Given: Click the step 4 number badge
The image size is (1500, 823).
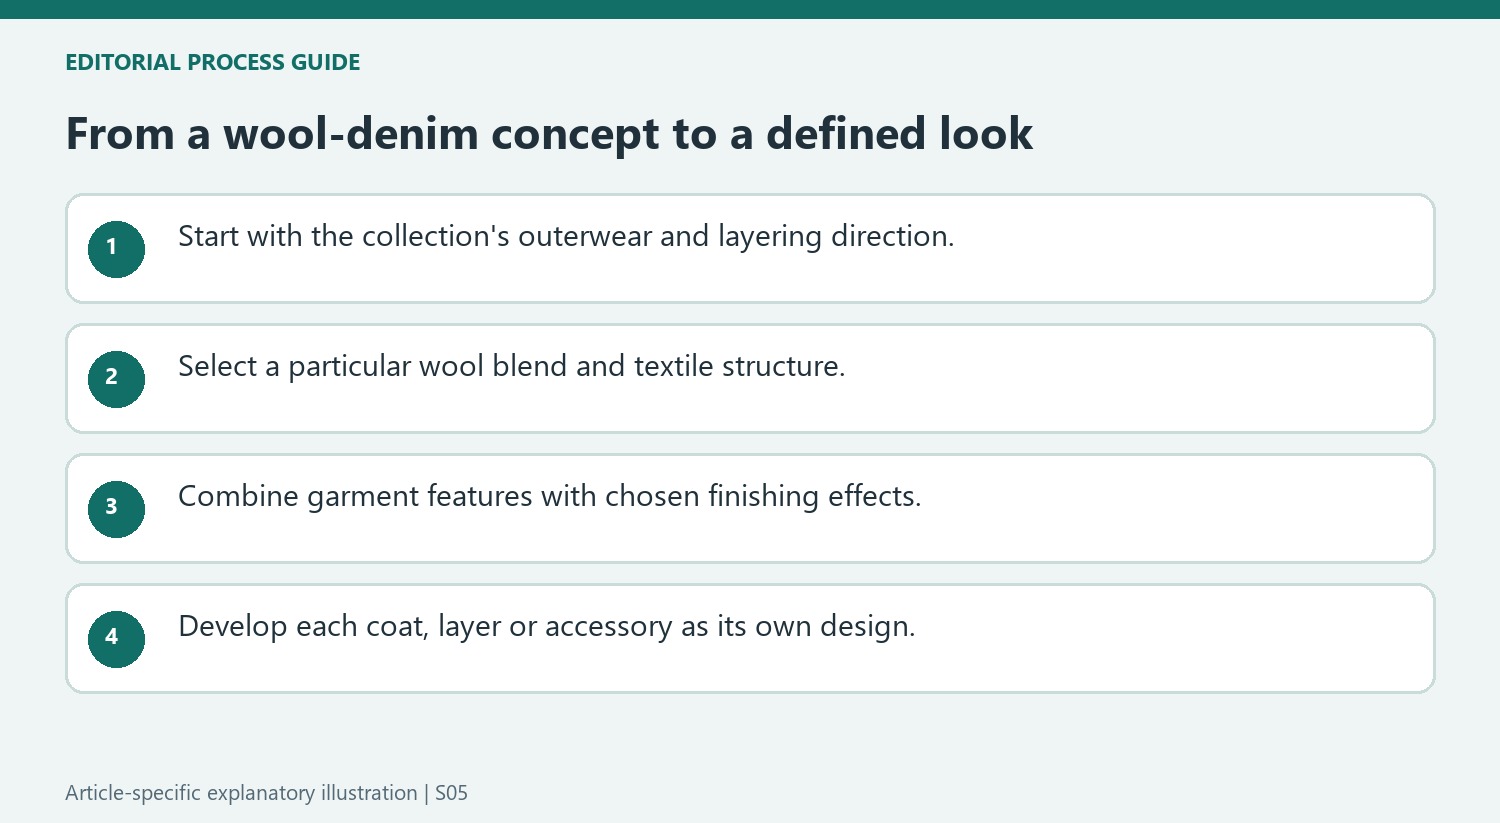Looking at the screenshot, I should click(x=116, y=639).
